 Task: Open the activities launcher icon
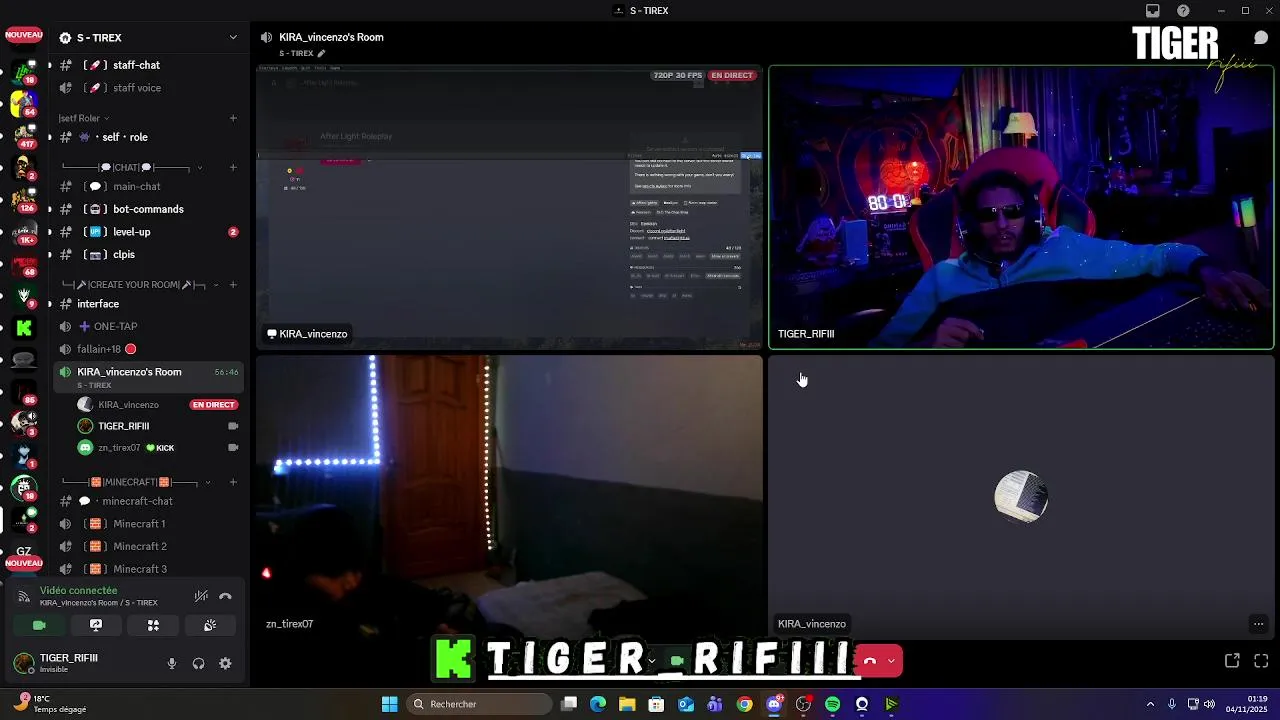pyautogui.click(x=153, y=625)
